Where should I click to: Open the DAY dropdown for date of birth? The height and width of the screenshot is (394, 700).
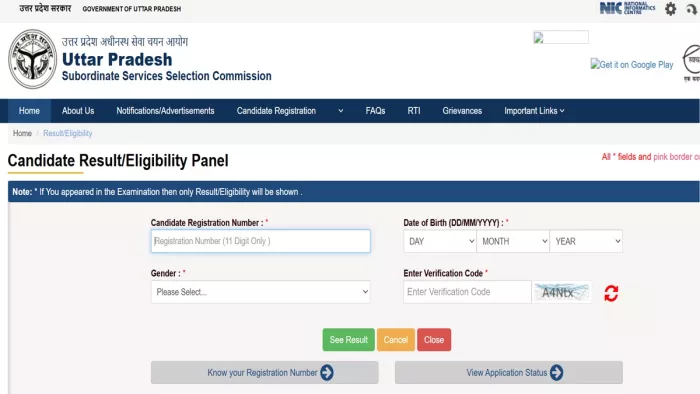pos(440,241)
